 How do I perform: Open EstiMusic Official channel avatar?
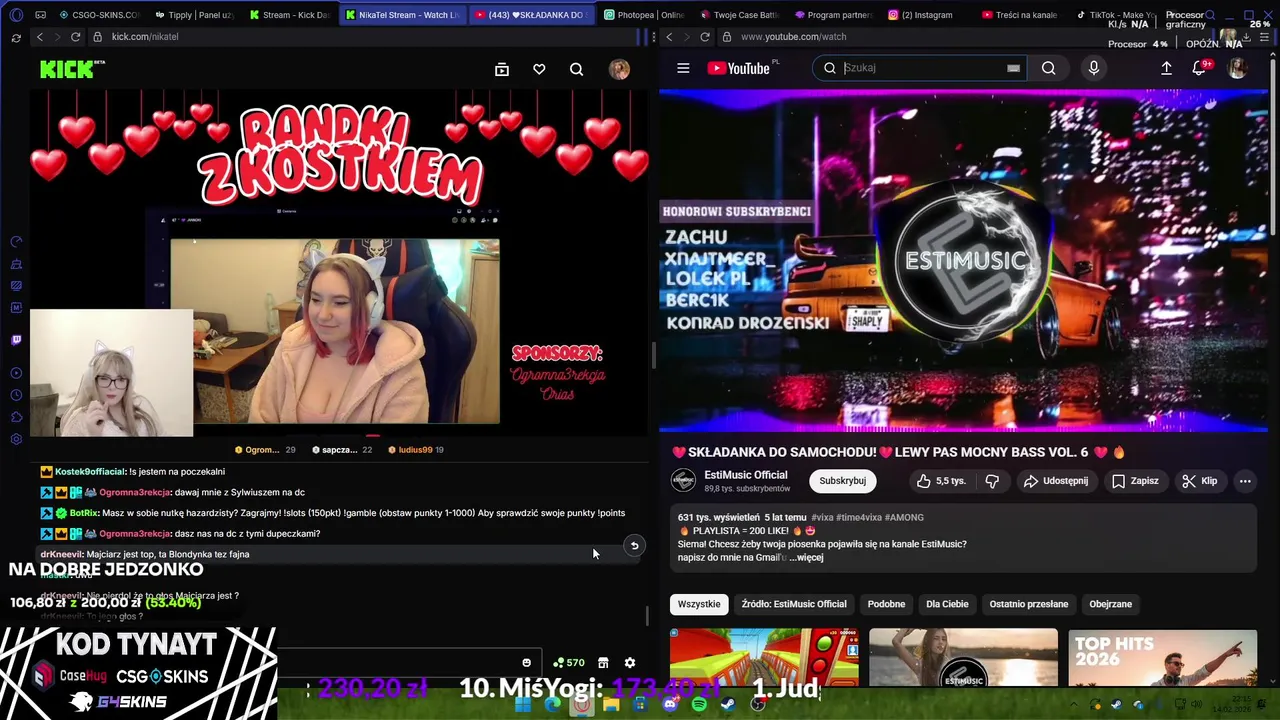(x=683, y=481)
